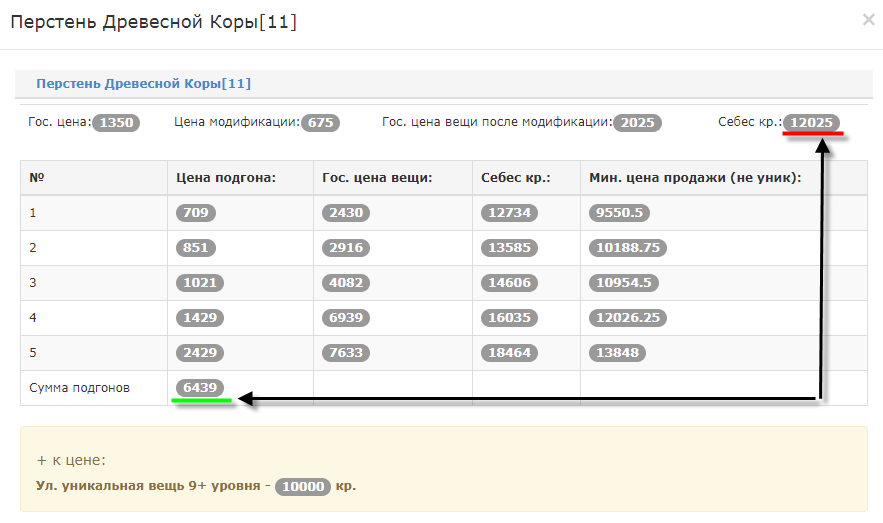This screenshot has height=523, width=883.
Task: Close the Перстень Древесной Коры dialog
Action: coord(868,19)
